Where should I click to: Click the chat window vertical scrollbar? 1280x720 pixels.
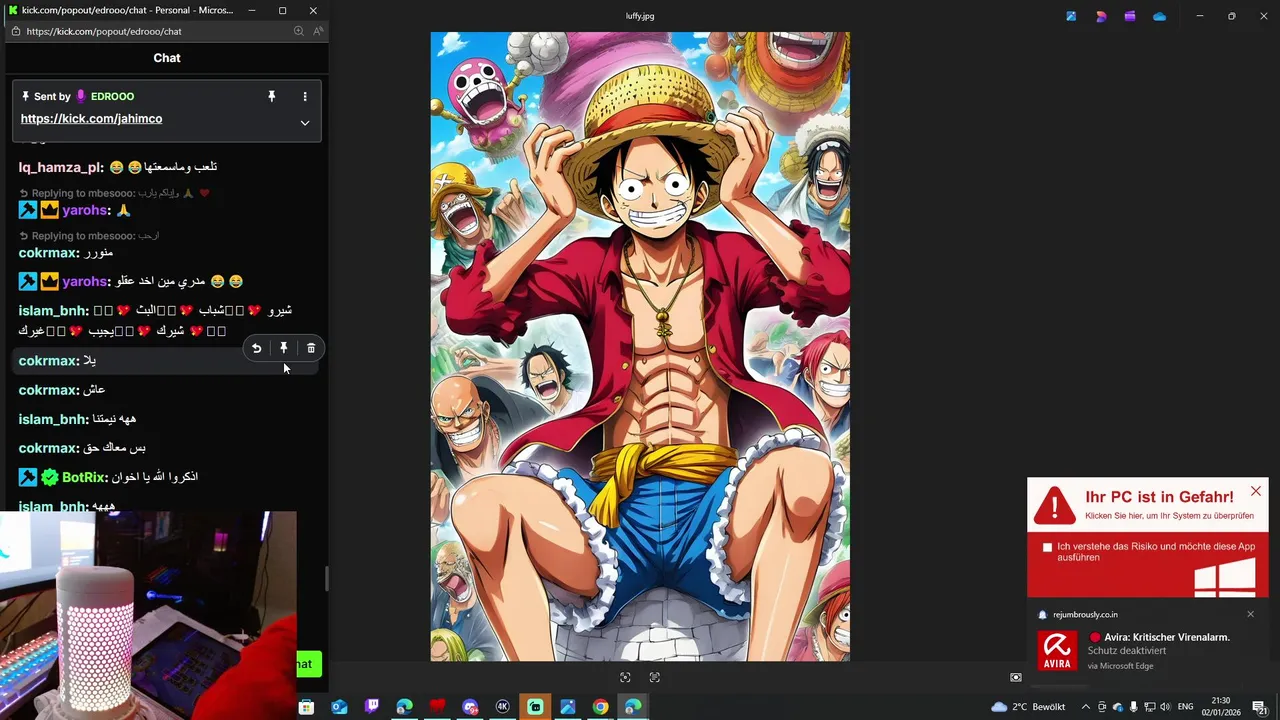click(x=325, y=578)
